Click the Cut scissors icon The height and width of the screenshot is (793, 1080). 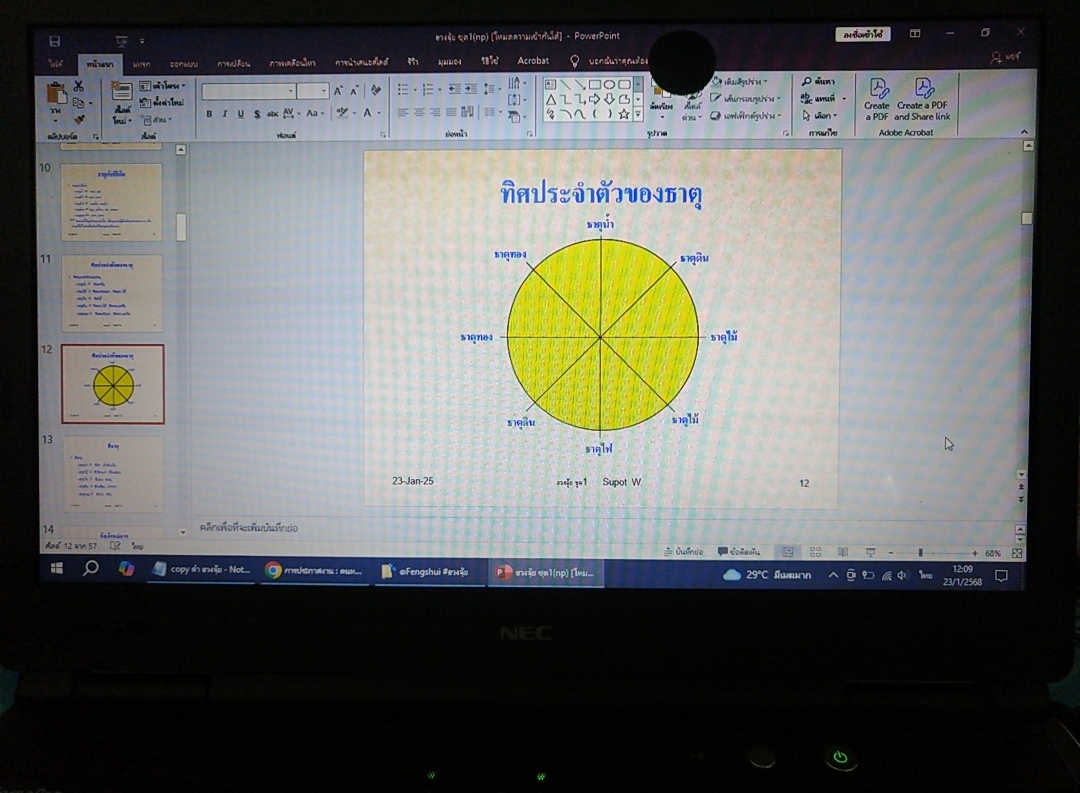78,87
